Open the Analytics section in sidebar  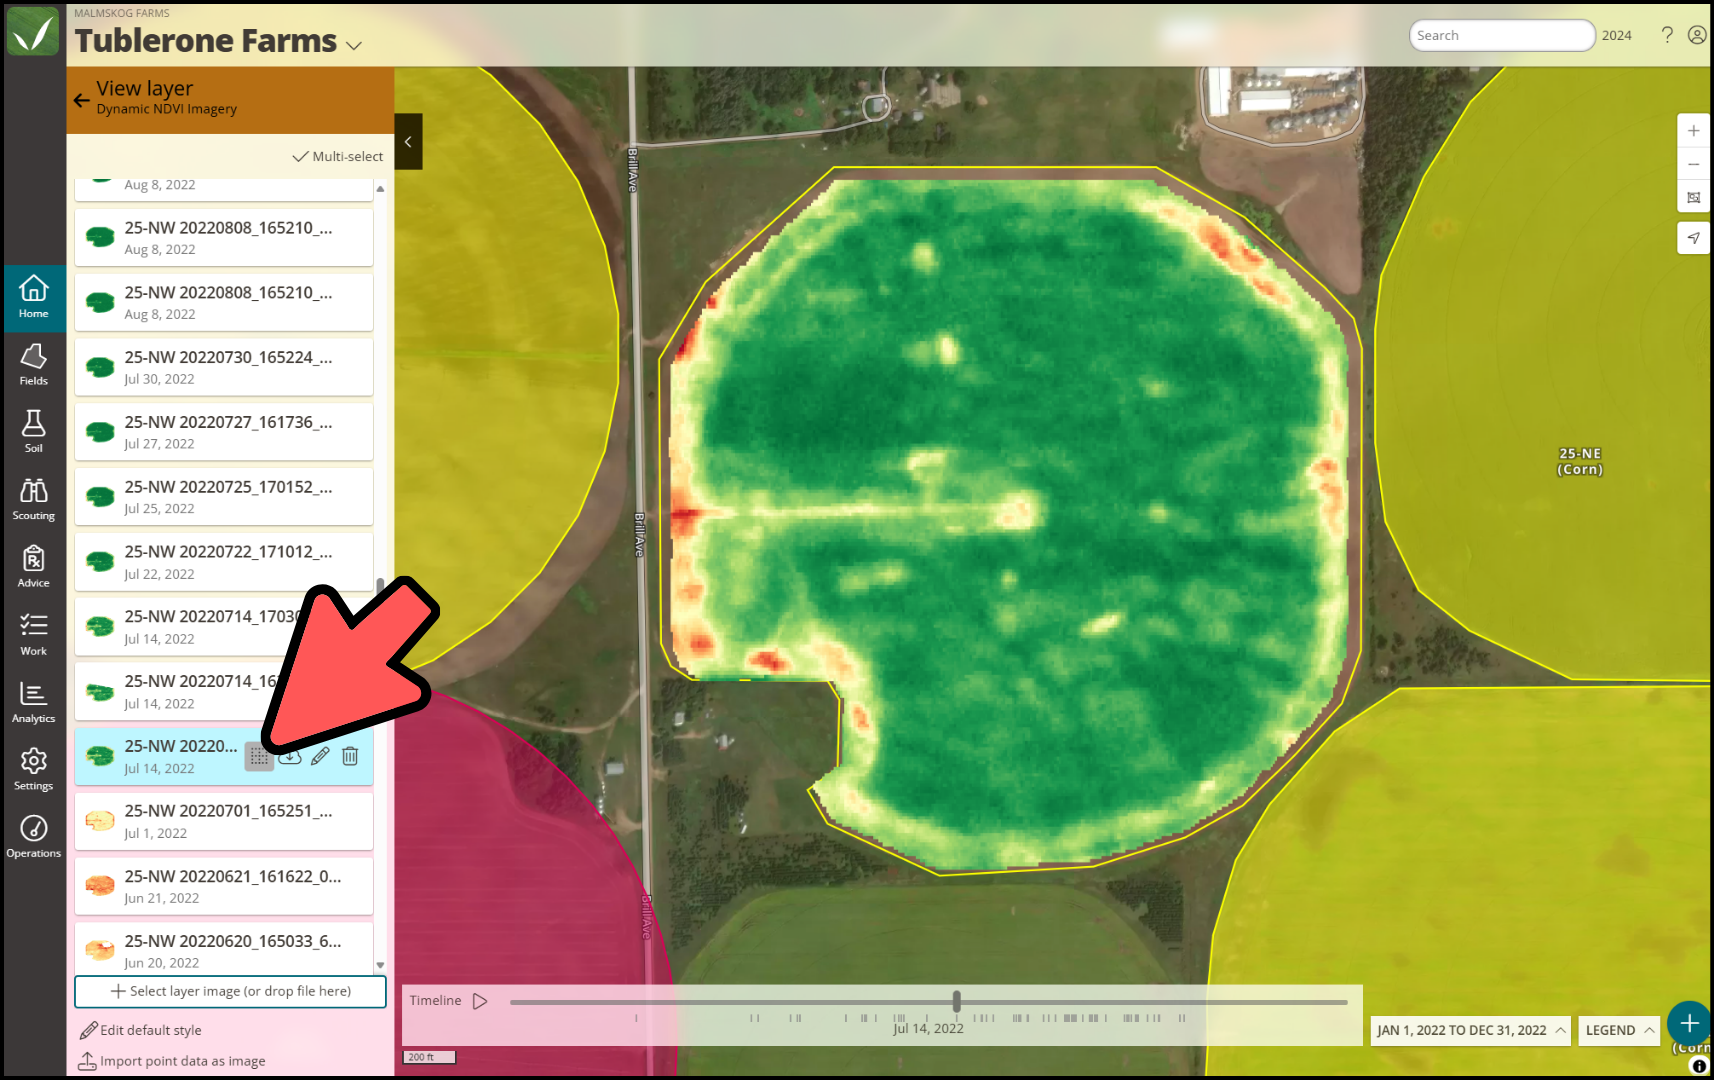(x=33, y=702)
